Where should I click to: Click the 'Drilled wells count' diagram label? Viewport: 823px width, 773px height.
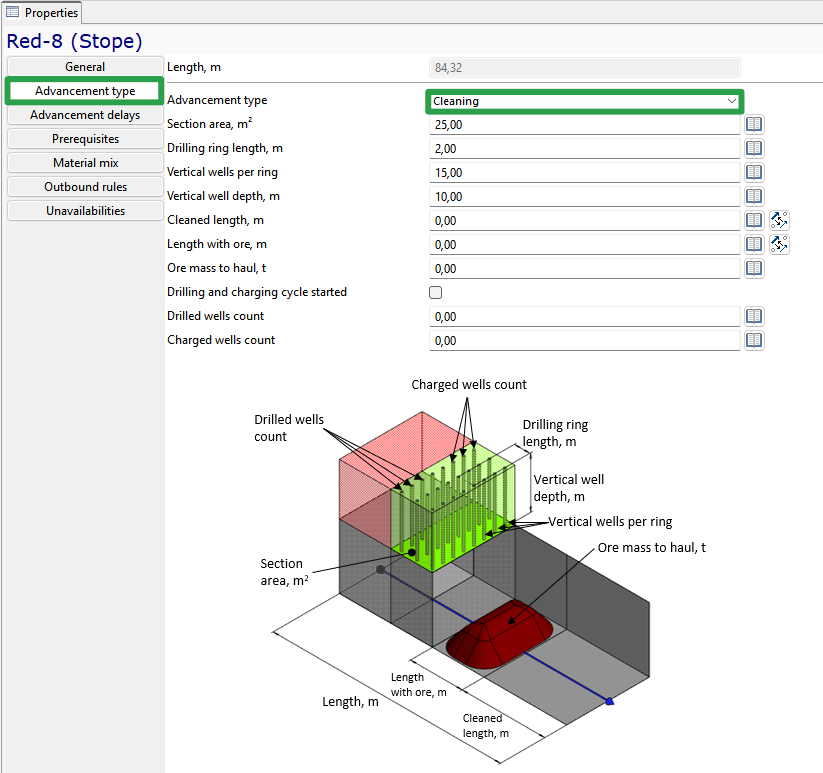click(289, 428)
